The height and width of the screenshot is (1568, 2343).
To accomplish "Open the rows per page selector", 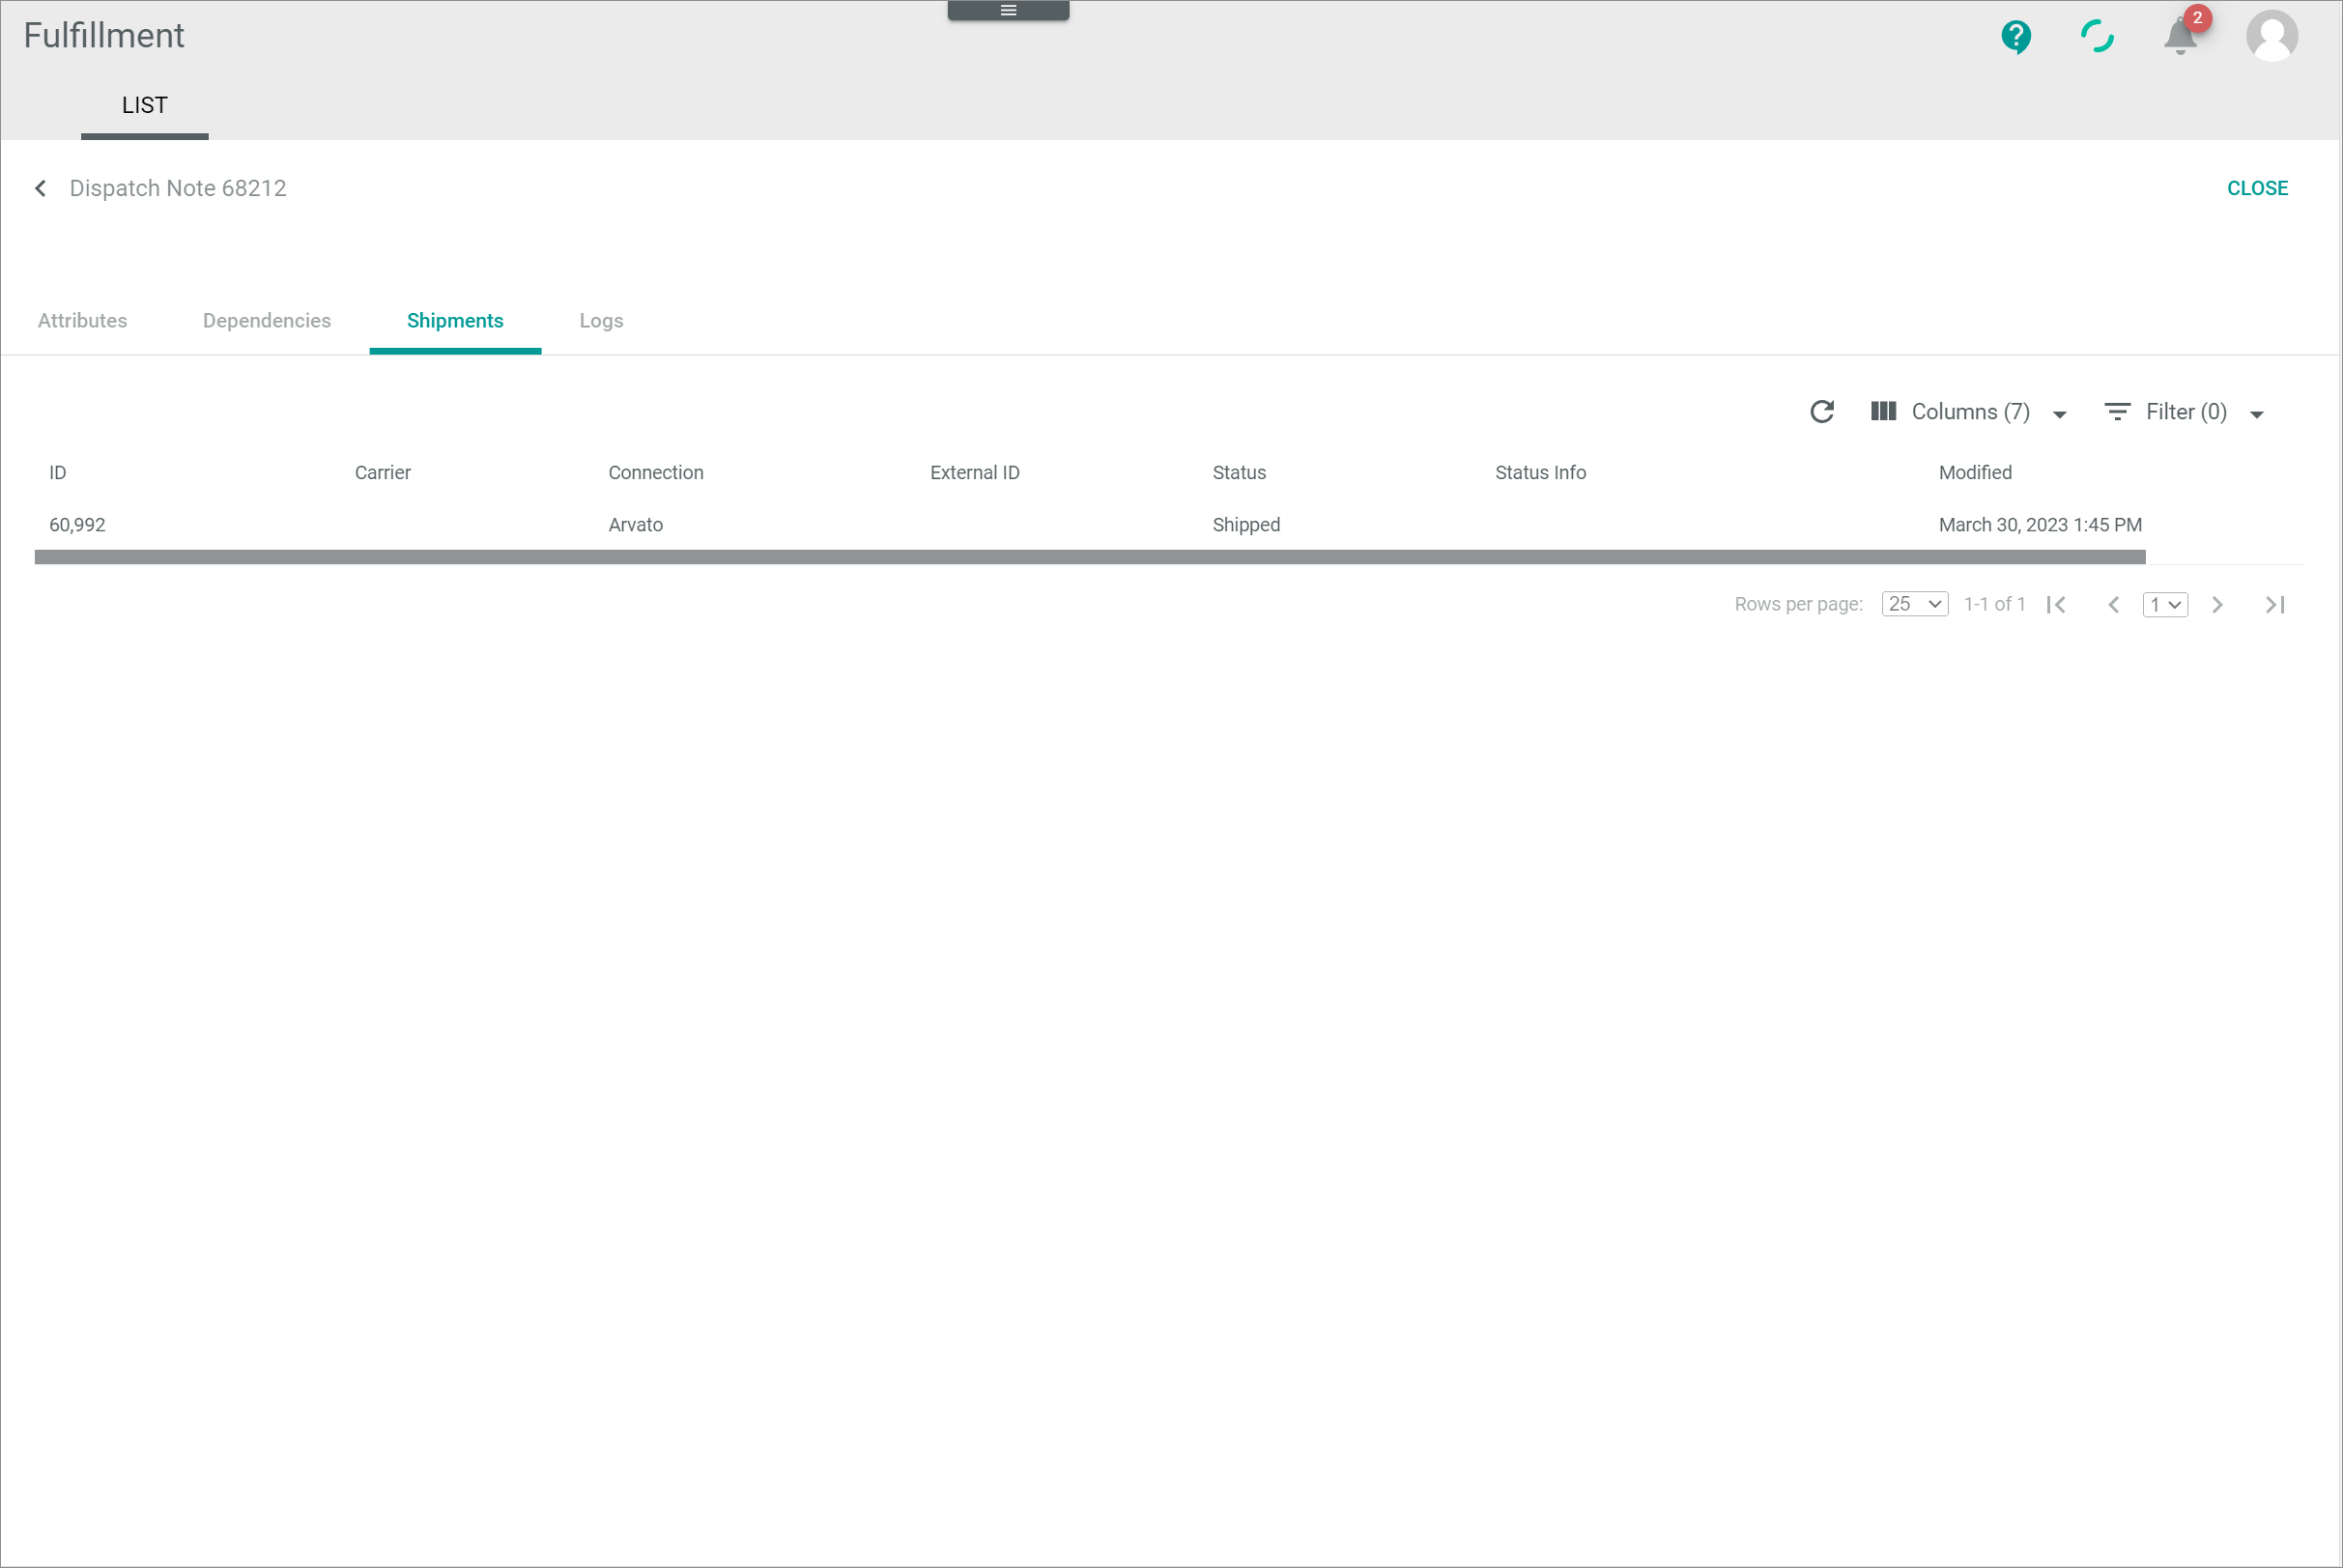I will [x=1914, y=604].
